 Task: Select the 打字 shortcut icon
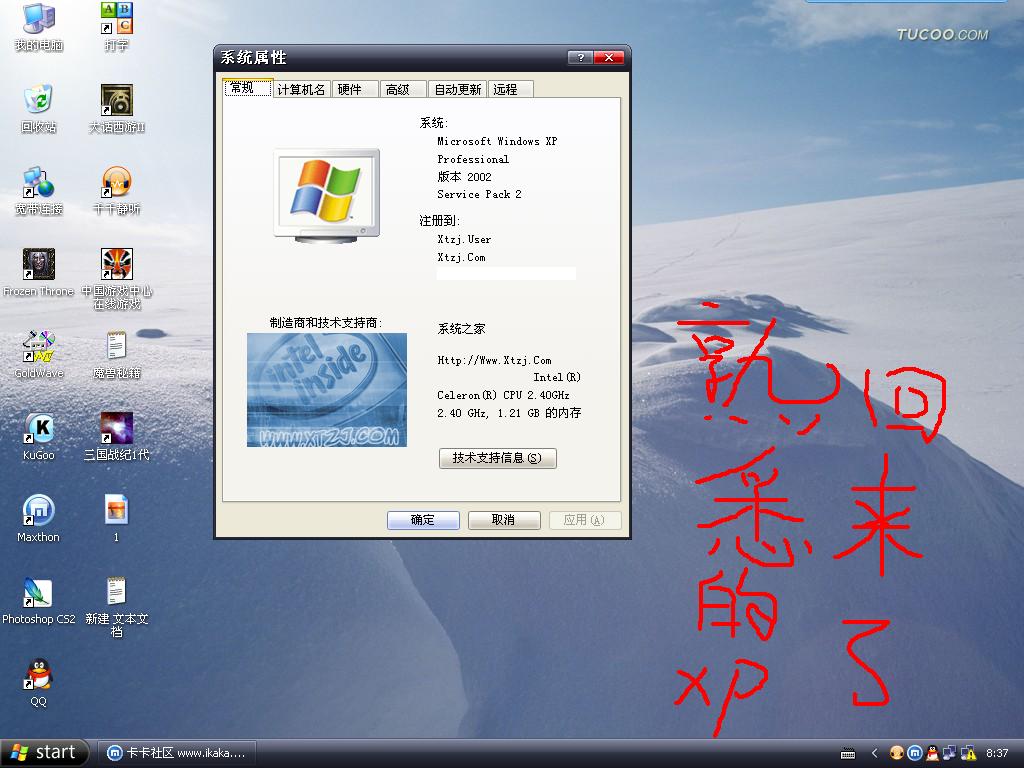[116, 26]
